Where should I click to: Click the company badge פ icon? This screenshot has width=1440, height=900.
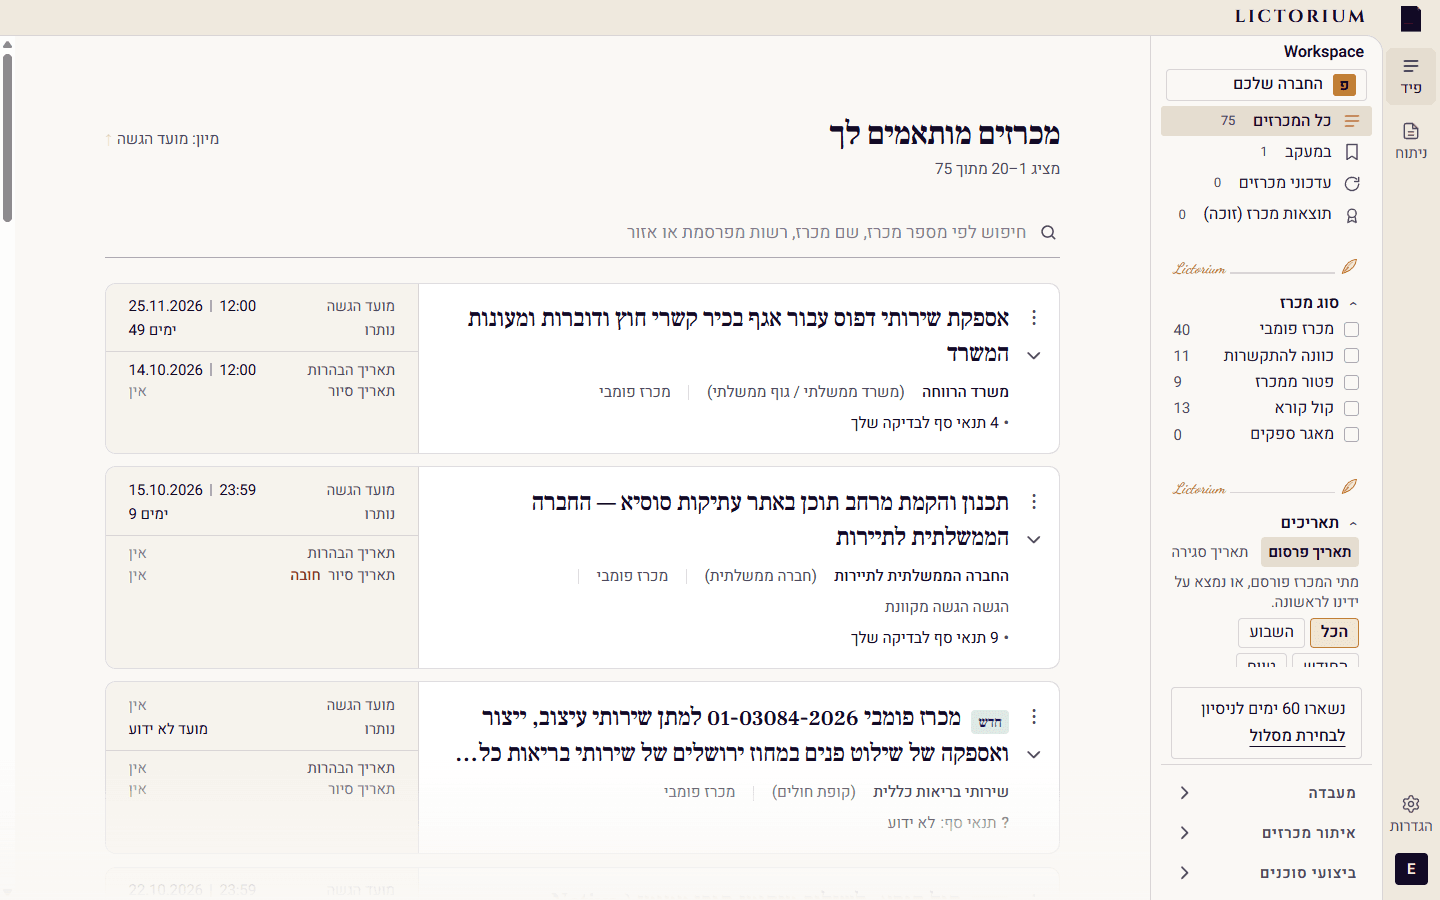(x=1344, y=85)
